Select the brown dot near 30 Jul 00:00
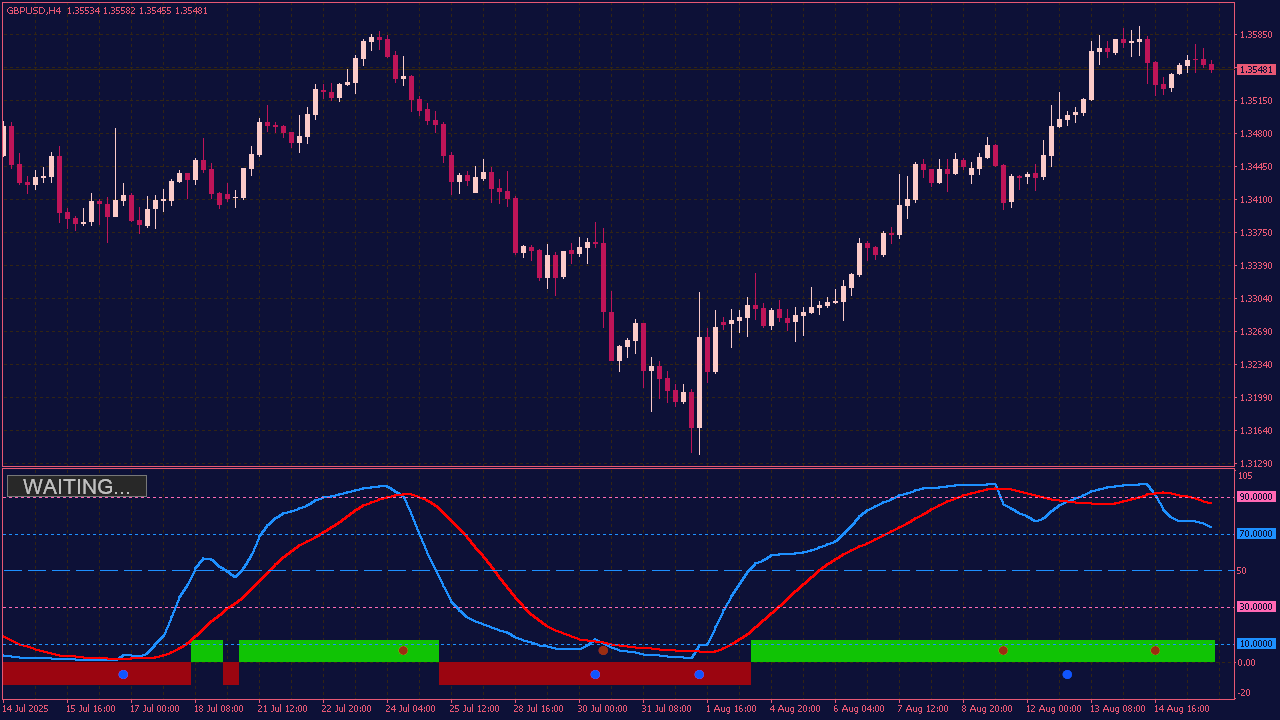This screenshot has height=720, width=1280. point(603,650)
